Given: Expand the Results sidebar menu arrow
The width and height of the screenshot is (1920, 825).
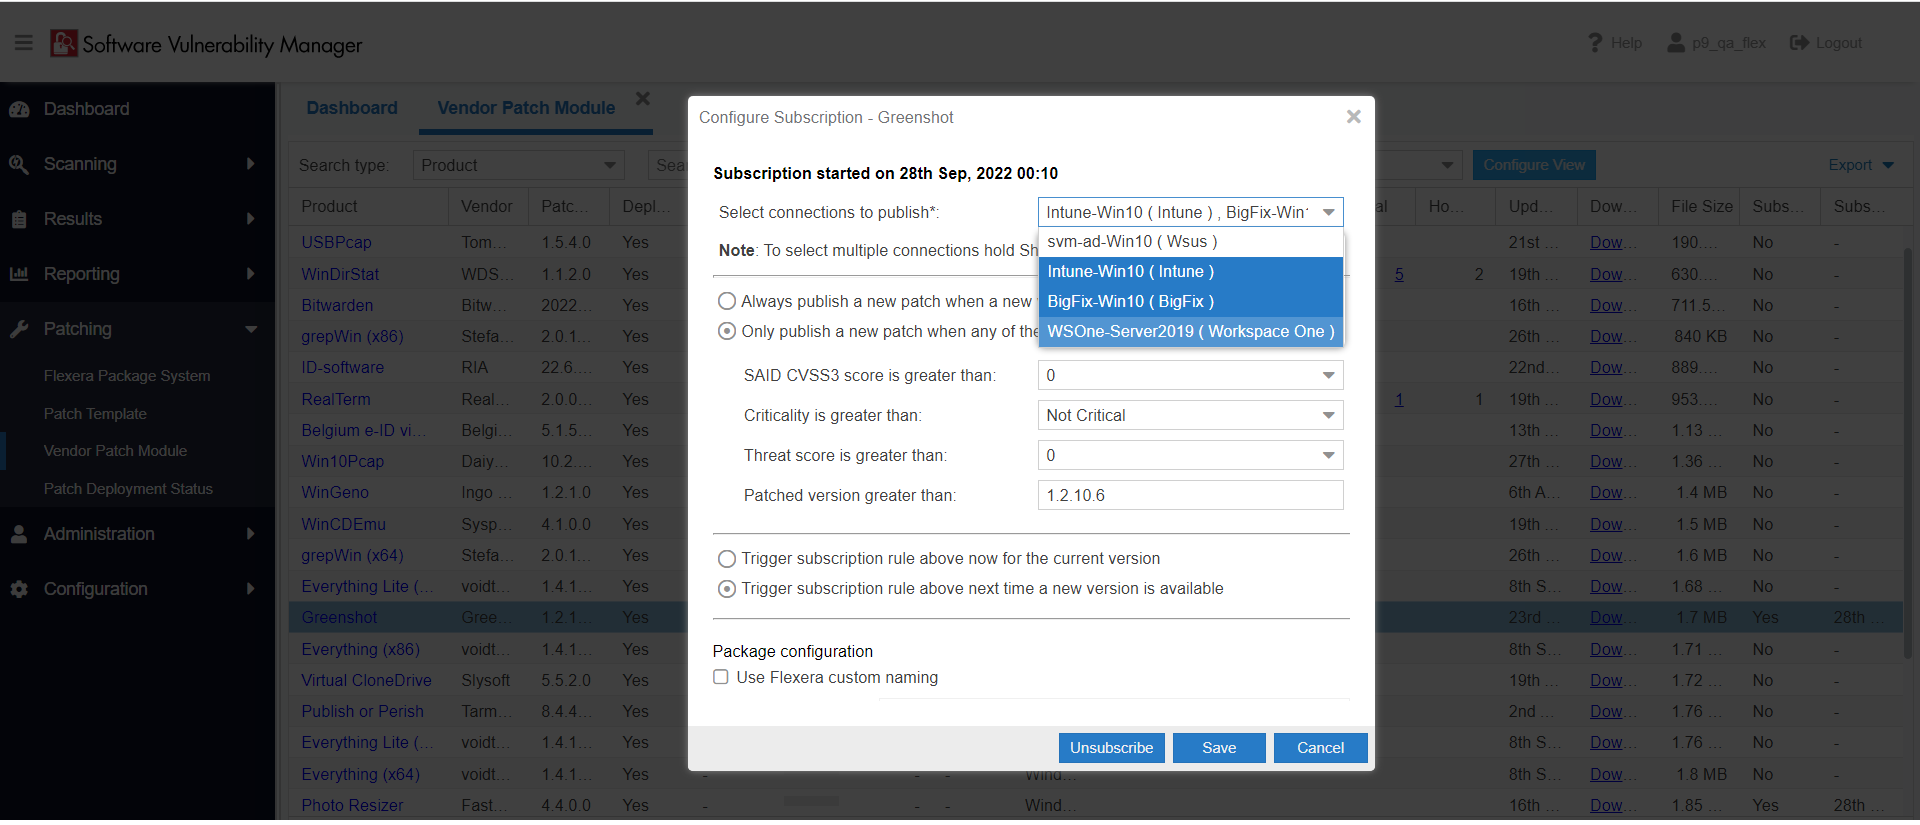Looking at the screenshot, I should tap(250, 219).
